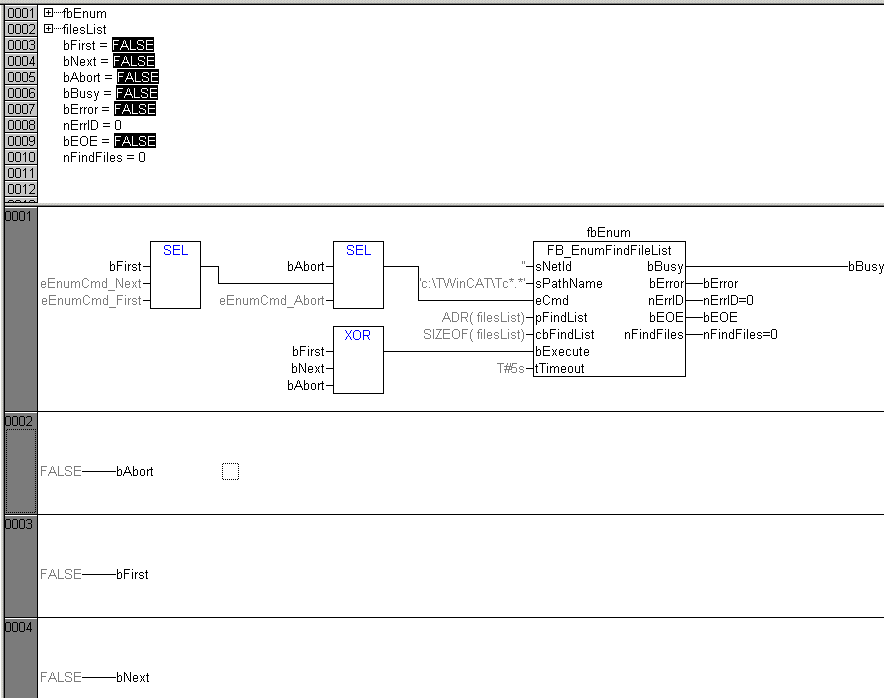Select the filesList declaration row
This screenshot has height=698, width=884.
point(84,29)
